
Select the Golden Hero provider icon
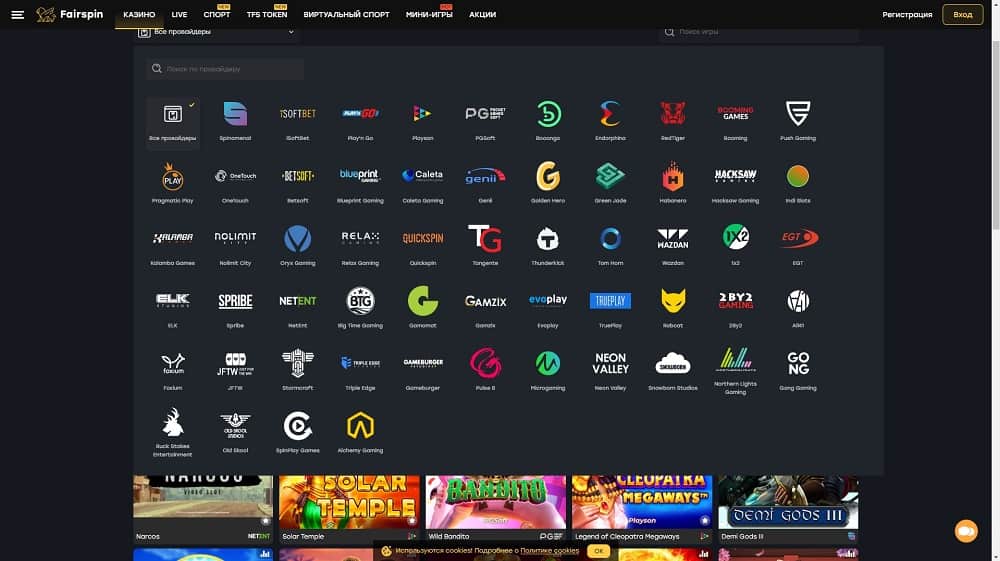pos(548,178)
